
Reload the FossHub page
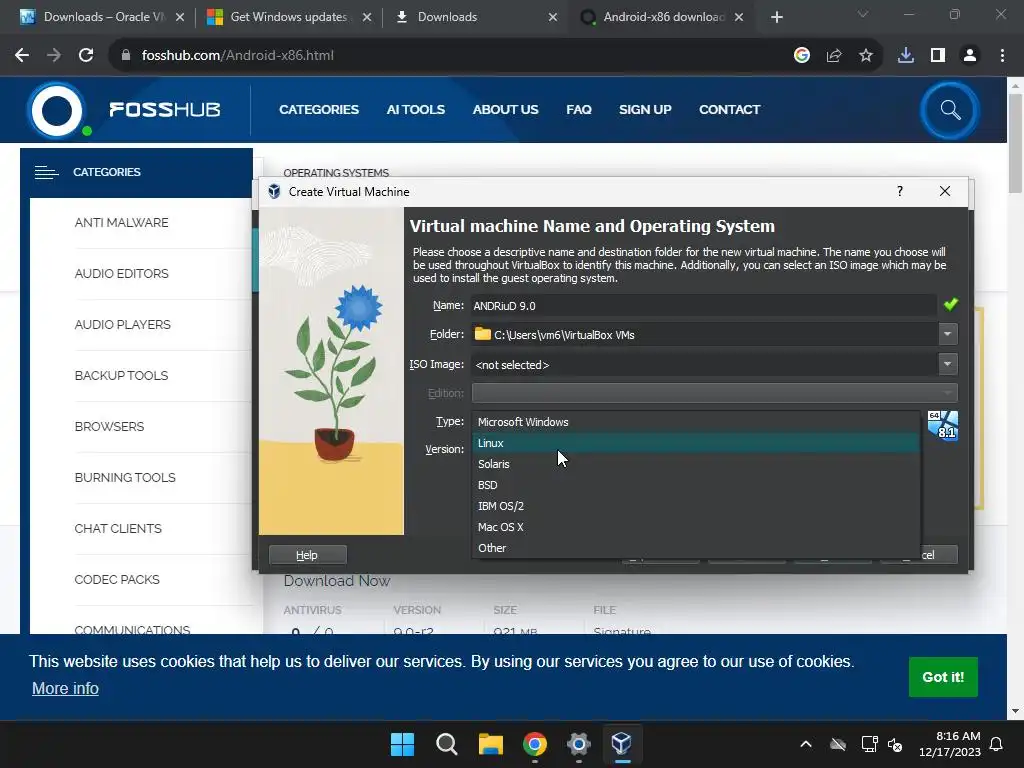(x=86, y=56)
